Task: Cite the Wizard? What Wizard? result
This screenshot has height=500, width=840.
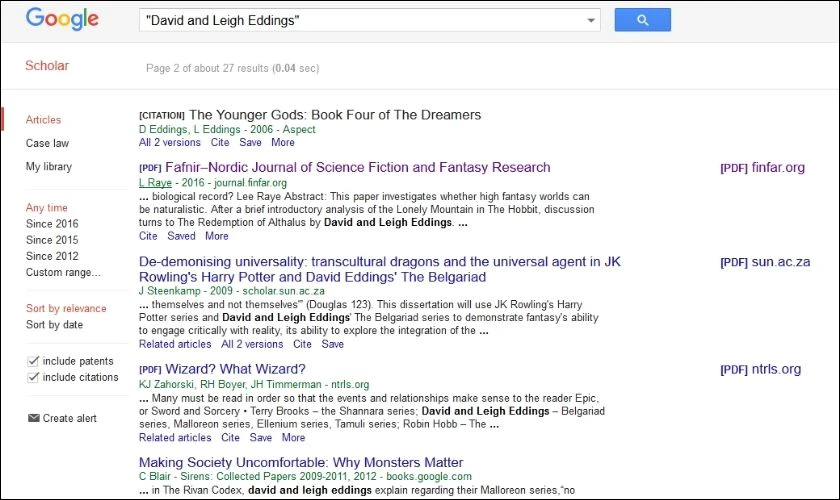Action: 230,437
